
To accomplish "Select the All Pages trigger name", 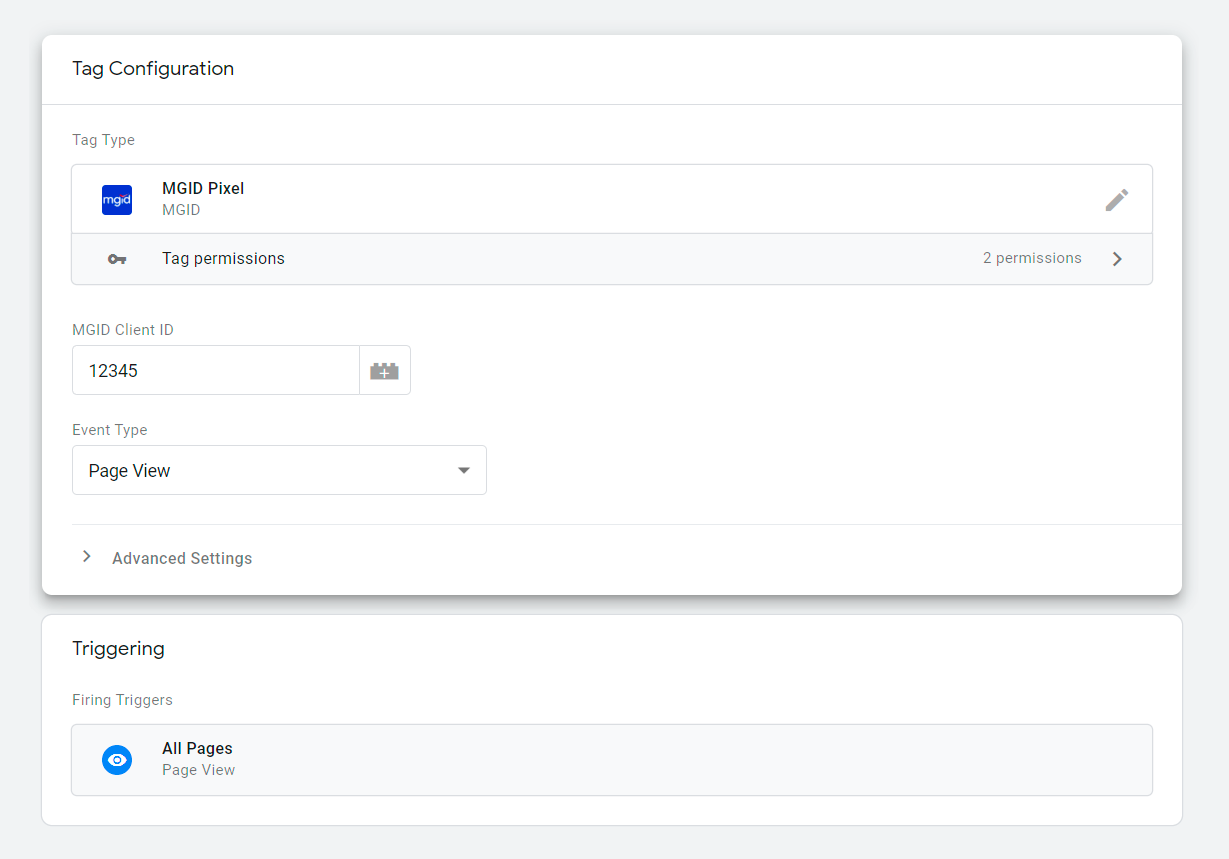I will (x=197, y=748).
